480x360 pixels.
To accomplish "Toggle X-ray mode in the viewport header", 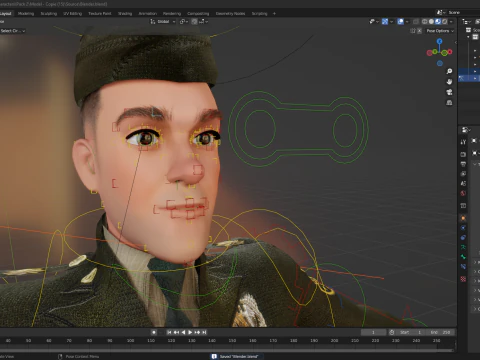I will [416, 21].
